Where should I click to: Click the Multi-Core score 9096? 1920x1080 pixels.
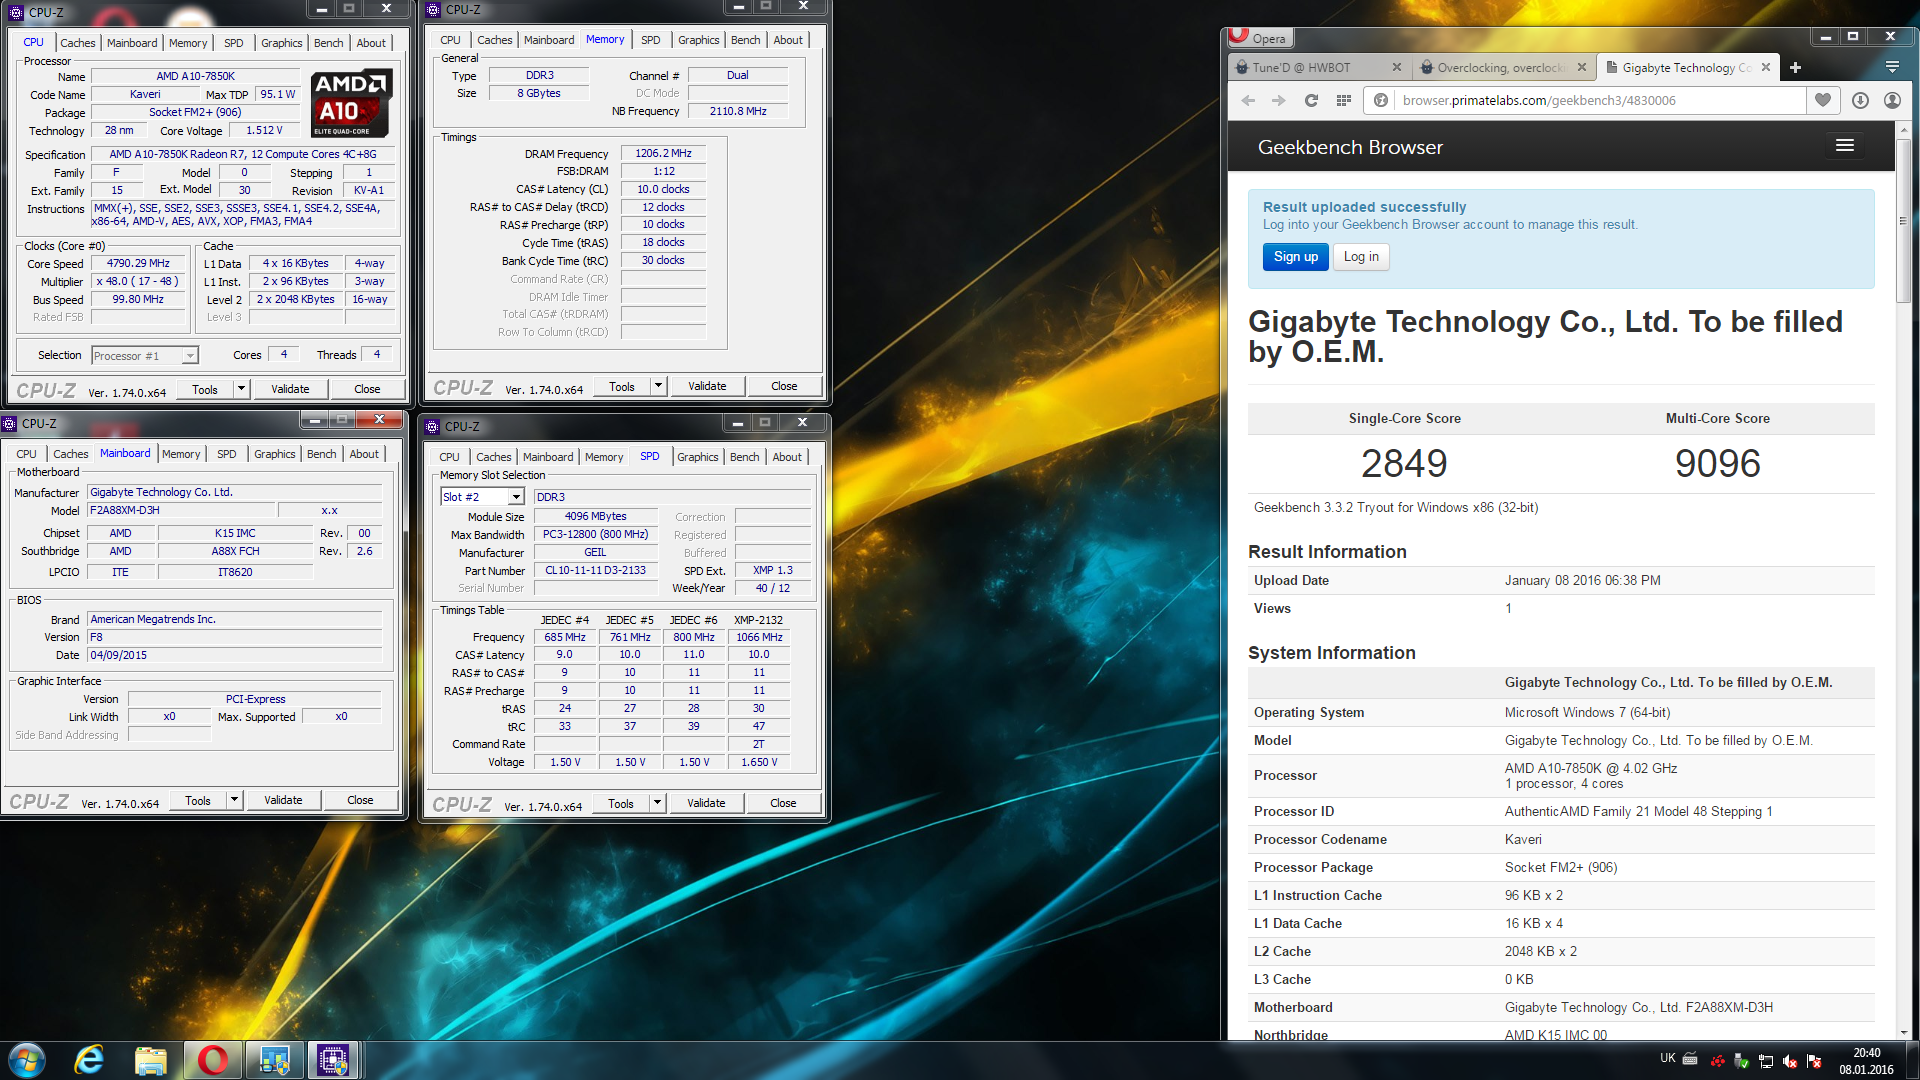[x=1717, y=463]
